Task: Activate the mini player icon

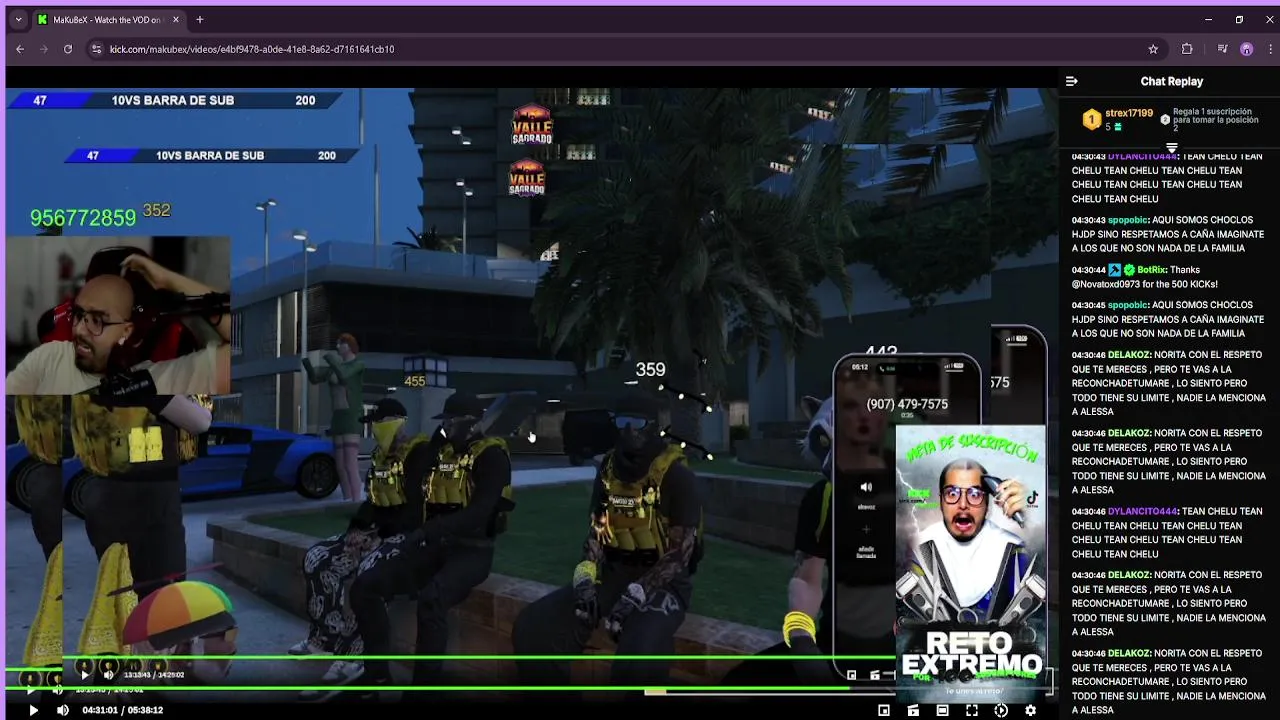Action: click(884, 710)
